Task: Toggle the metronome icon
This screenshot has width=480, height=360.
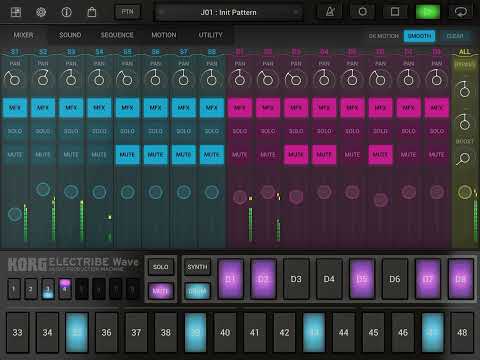Action: 330,12
